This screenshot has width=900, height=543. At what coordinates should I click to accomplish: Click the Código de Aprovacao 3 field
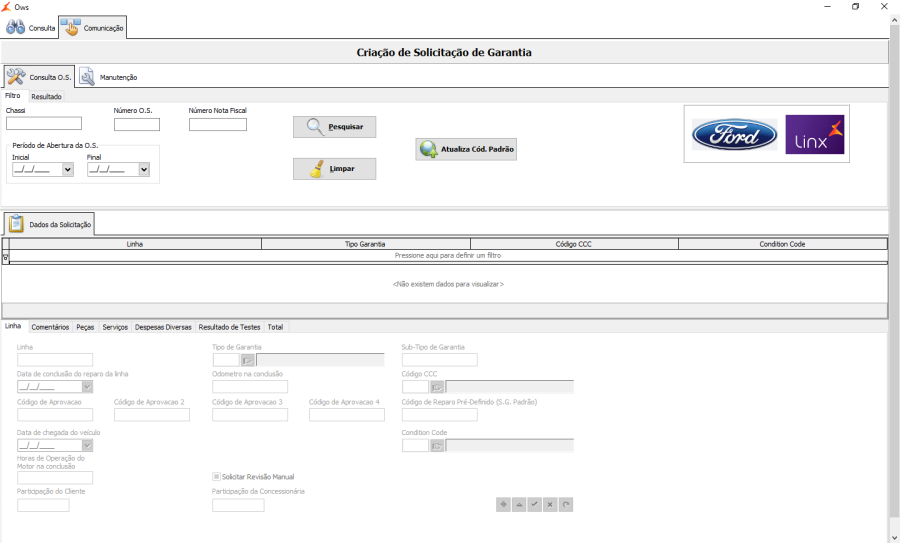pos(250,415)
